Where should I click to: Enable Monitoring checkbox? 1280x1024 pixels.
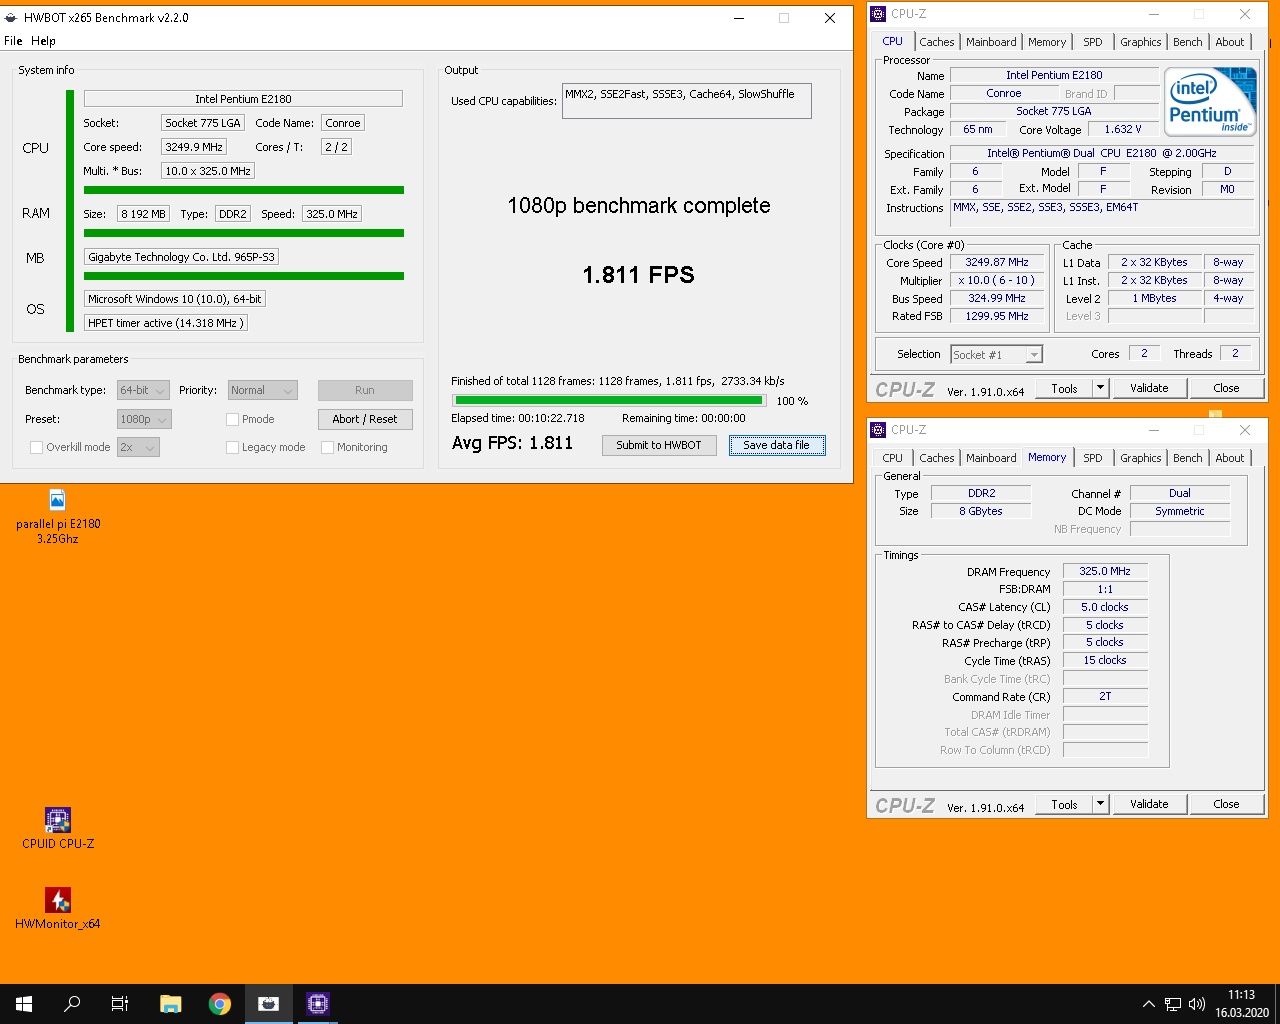[327, 447]
